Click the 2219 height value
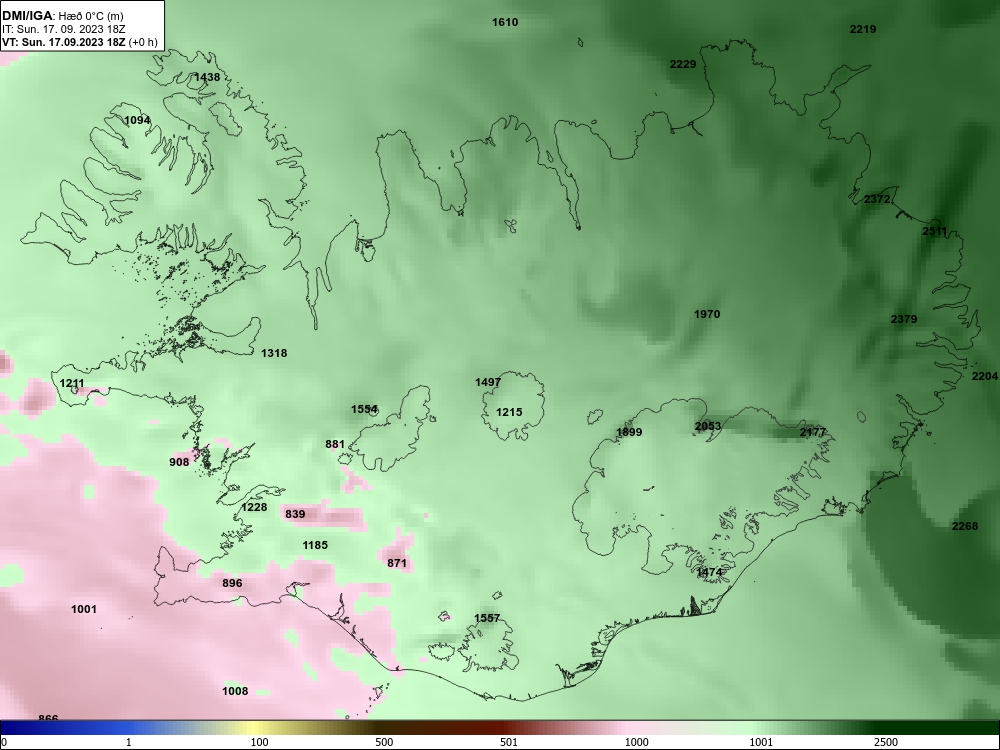This screenshot has width=1000, height=750. 863,29
